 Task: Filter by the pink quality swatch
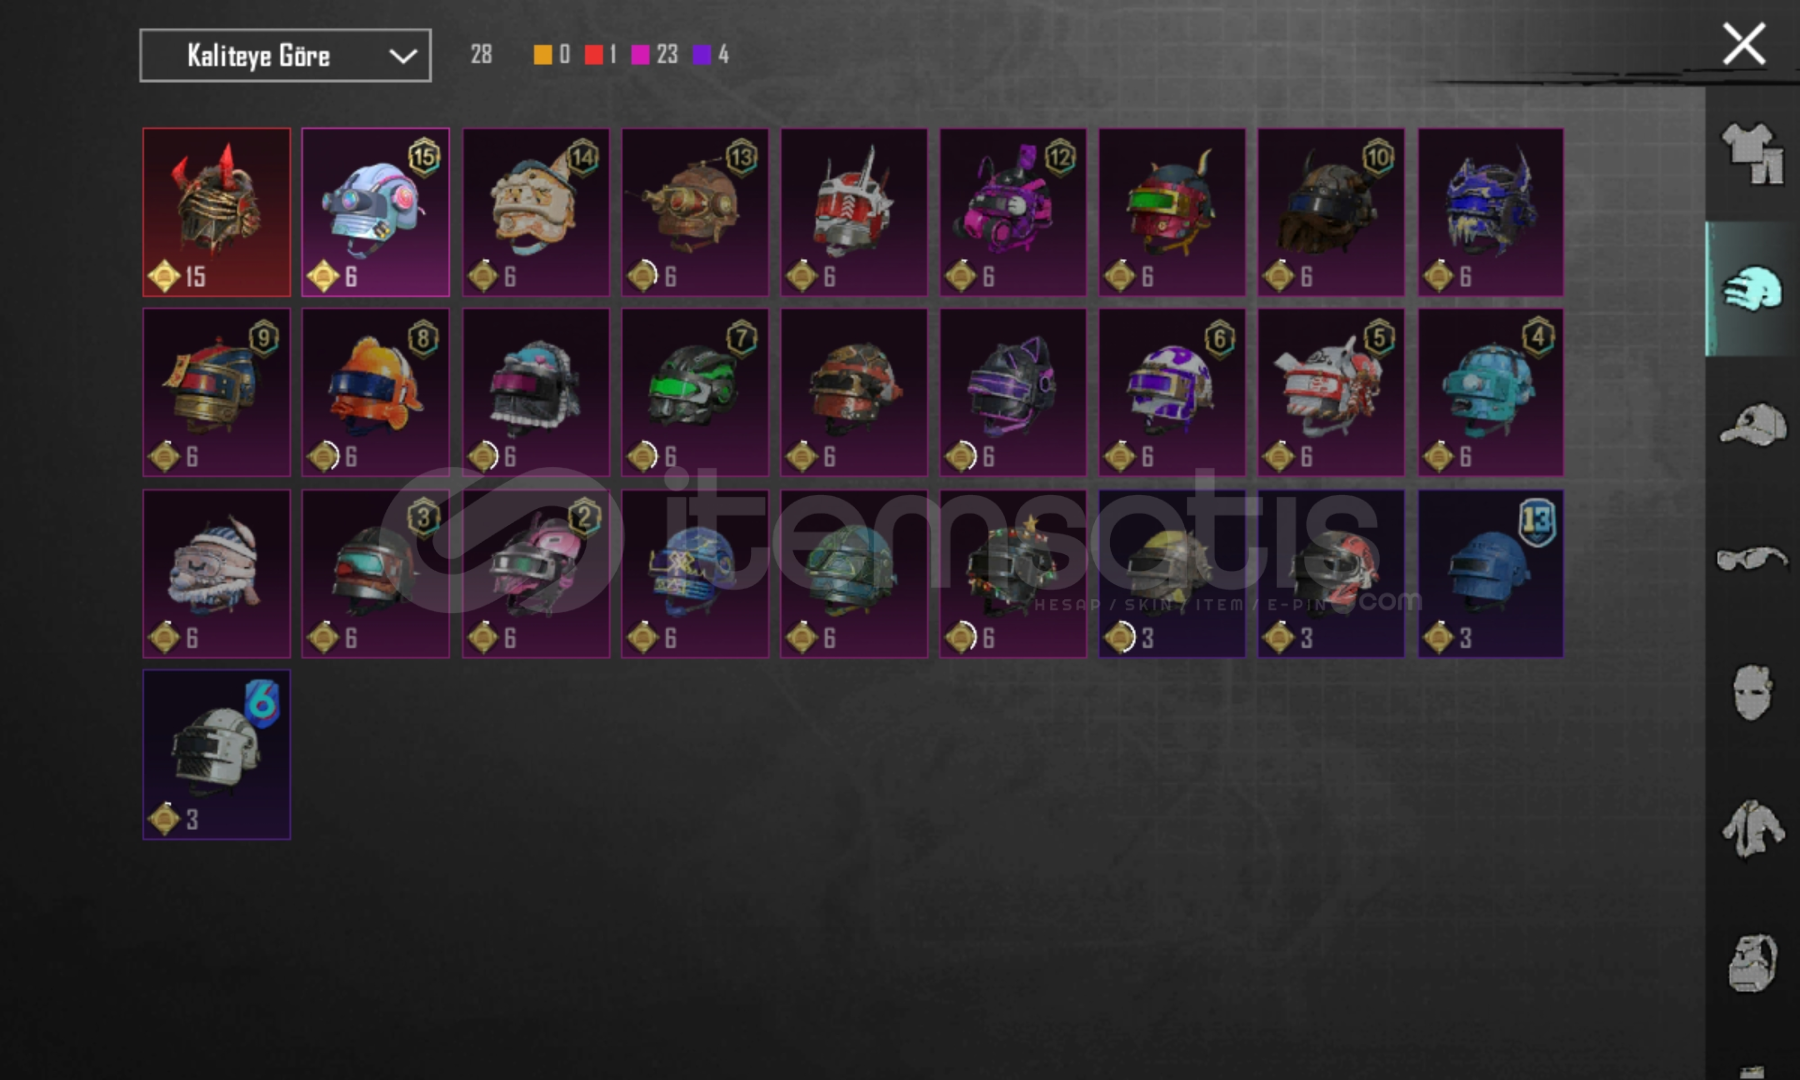[x=641, y=55]
